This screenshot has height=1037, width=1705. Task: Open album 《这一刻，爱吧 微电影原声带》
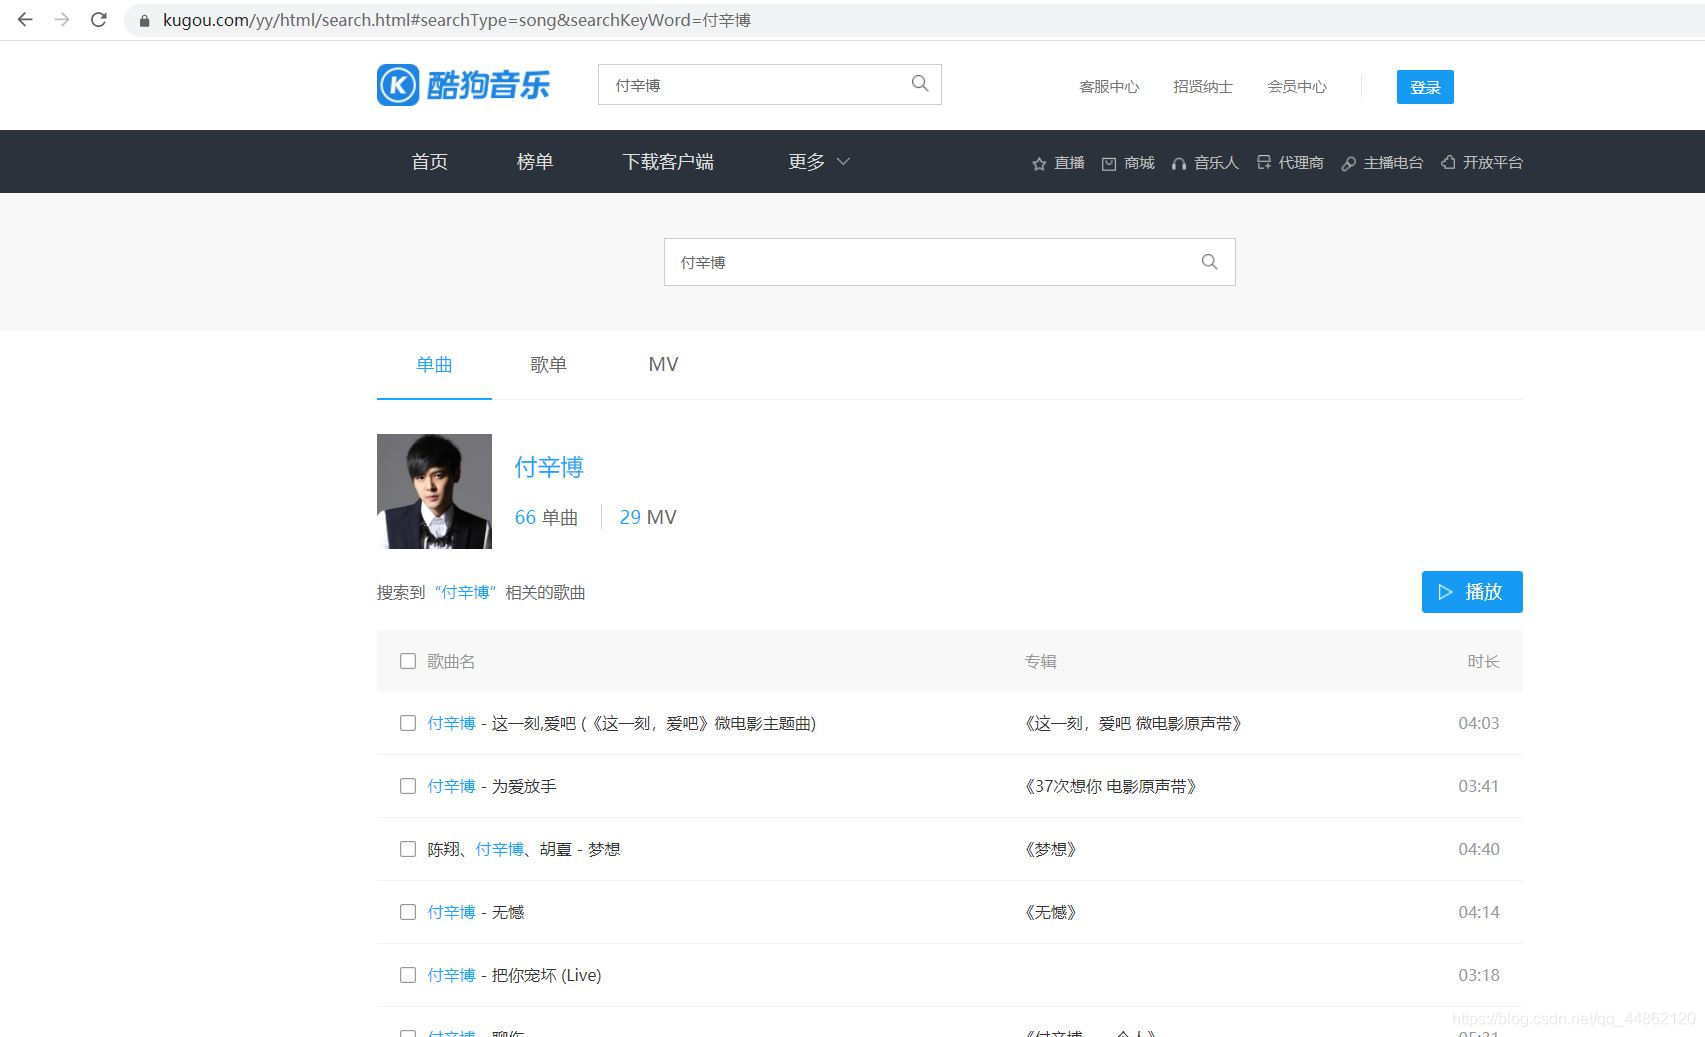tap(1133, 723)
